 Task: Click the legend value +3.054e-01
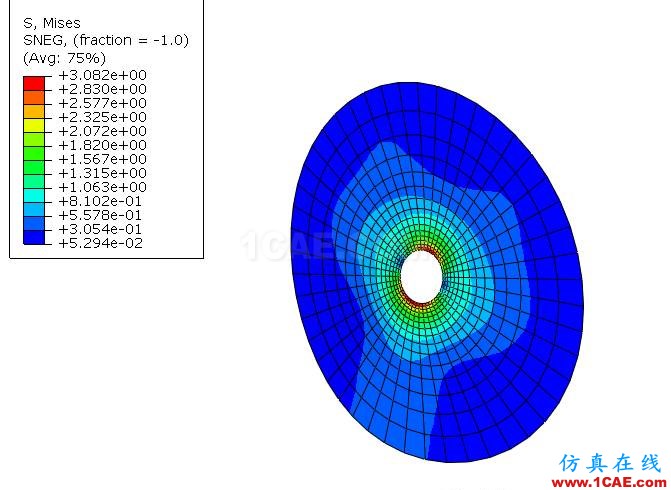pos(100,229)
